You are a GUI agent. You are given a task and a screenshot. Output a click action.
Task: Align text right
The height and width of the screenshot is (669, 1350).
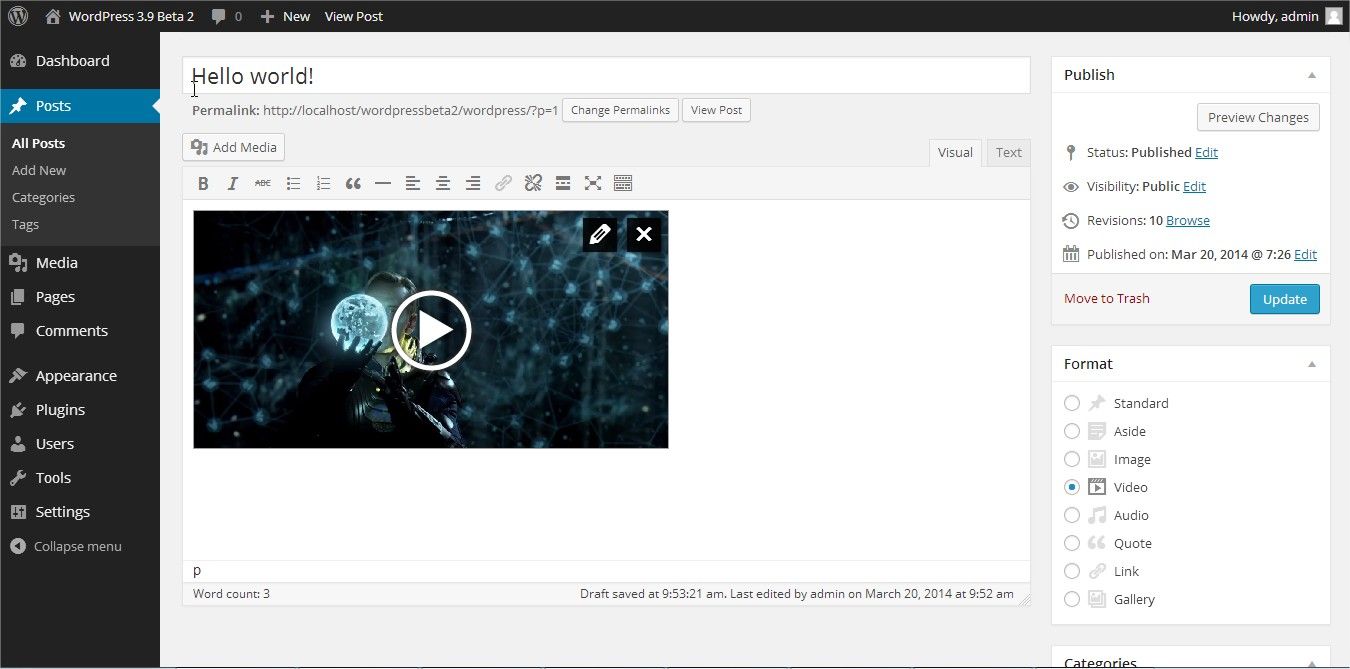[x=473, y=183]
